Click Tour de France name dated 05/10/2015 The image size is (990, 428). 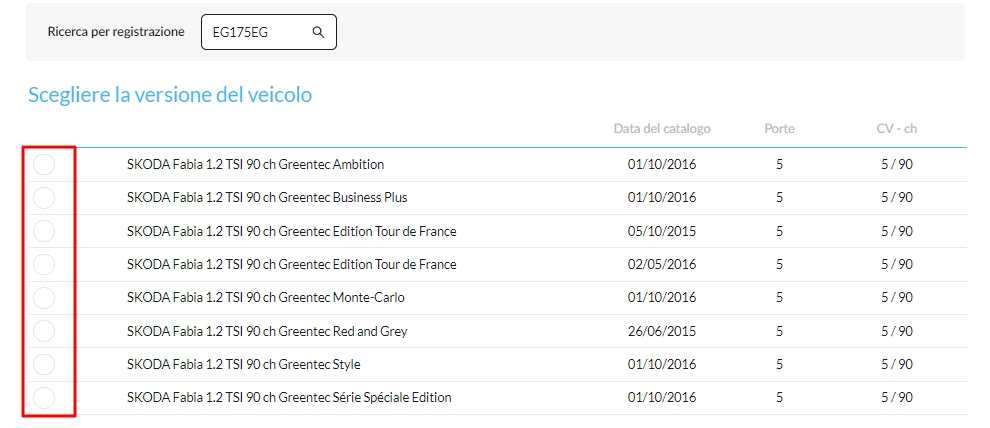(291, 231)
